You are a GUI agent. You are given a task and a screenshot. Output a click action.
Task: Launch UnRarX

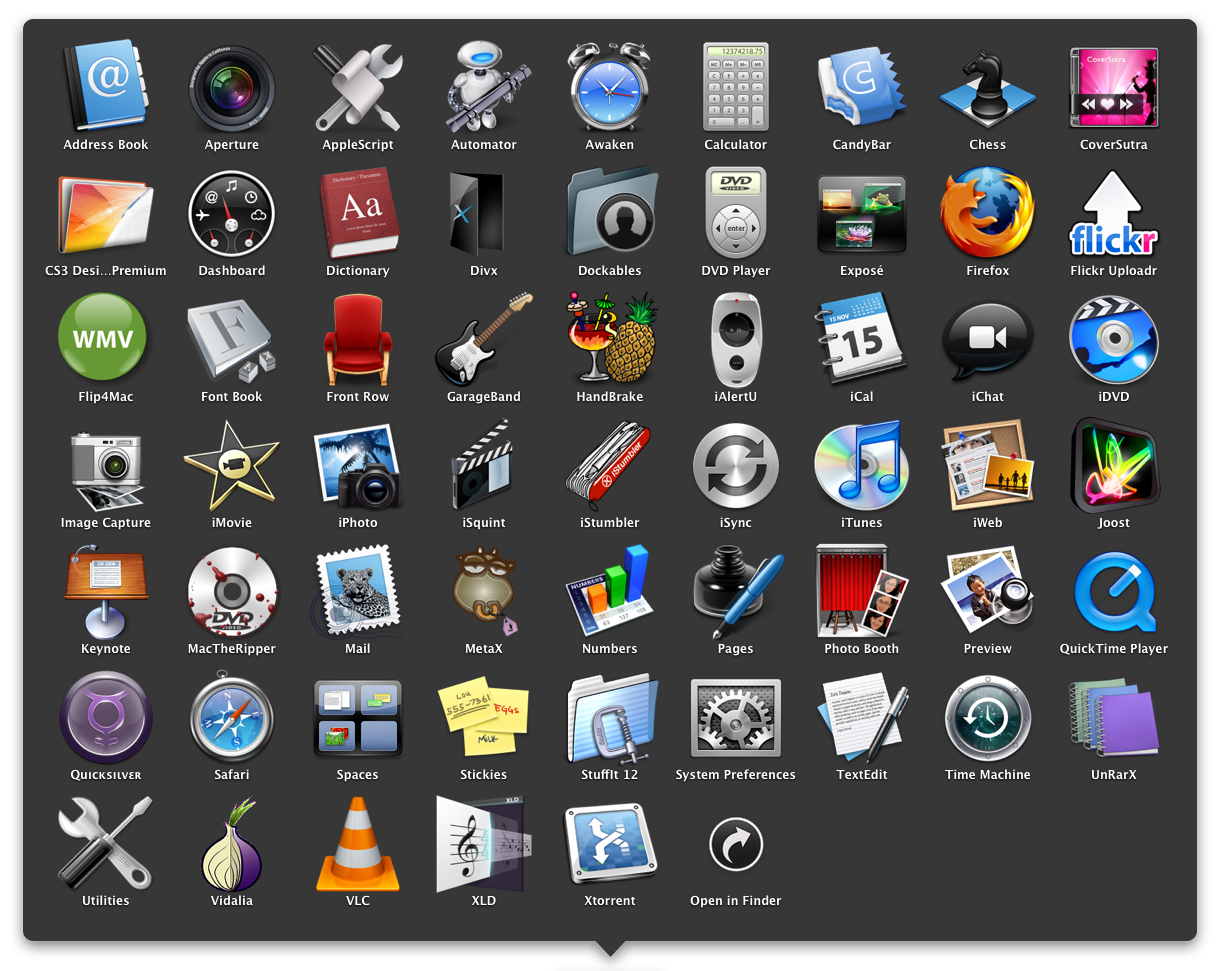tap(1114, 717)
